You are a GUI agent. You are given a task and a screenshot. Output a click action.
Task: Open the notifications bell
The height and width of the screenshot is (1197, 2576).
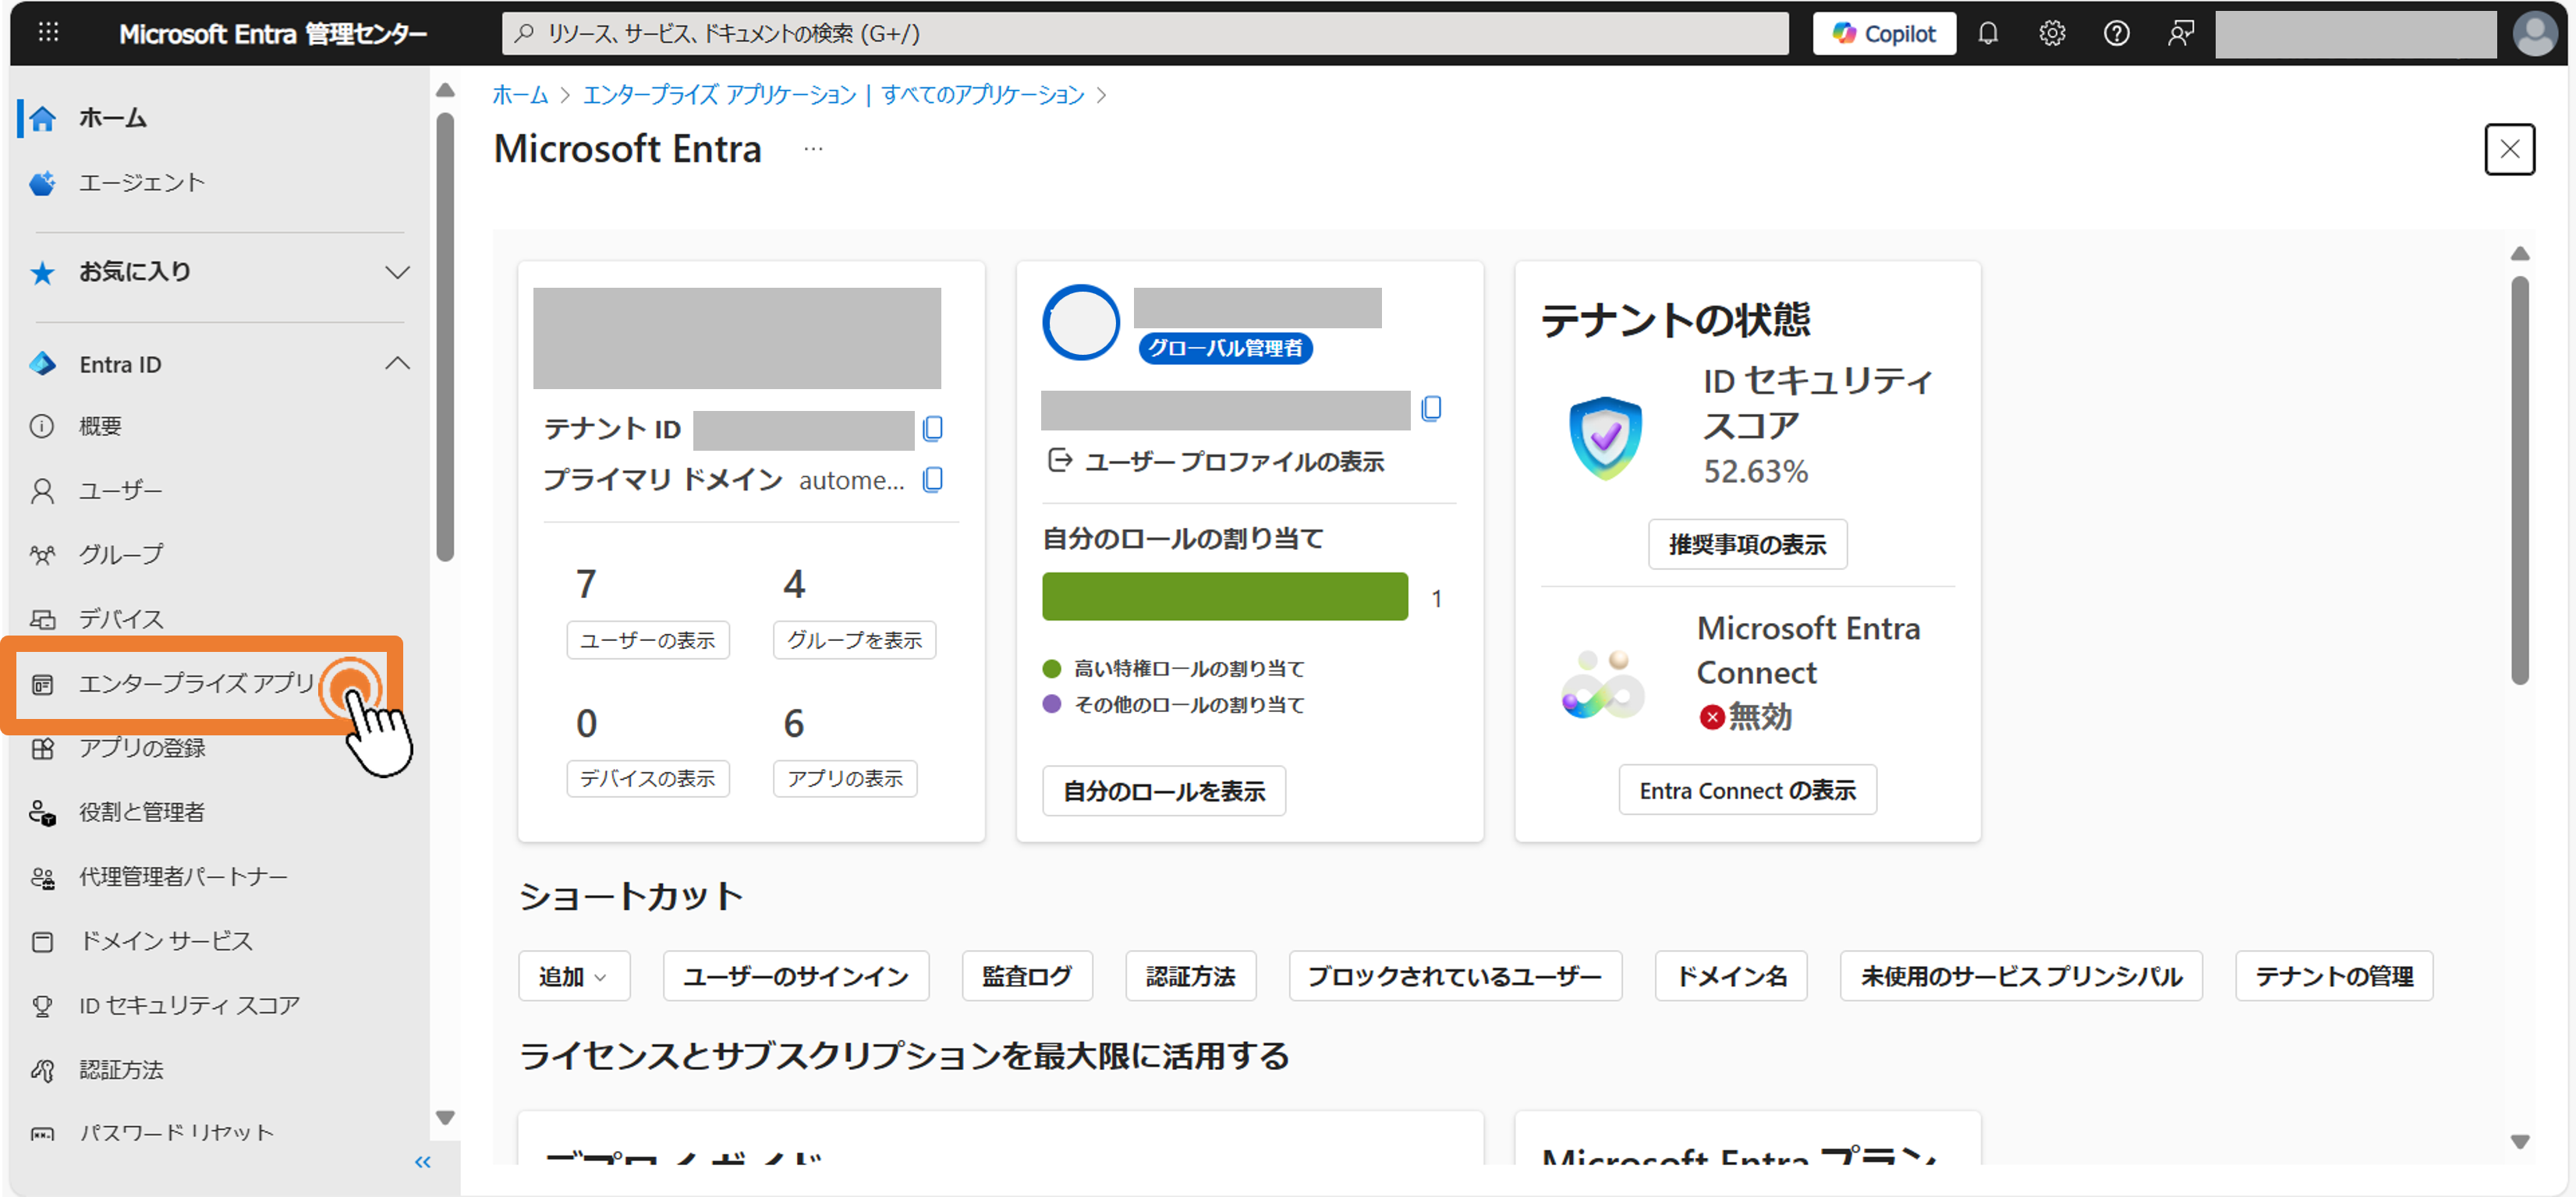pyautogui.click(x=1988, y=34)
